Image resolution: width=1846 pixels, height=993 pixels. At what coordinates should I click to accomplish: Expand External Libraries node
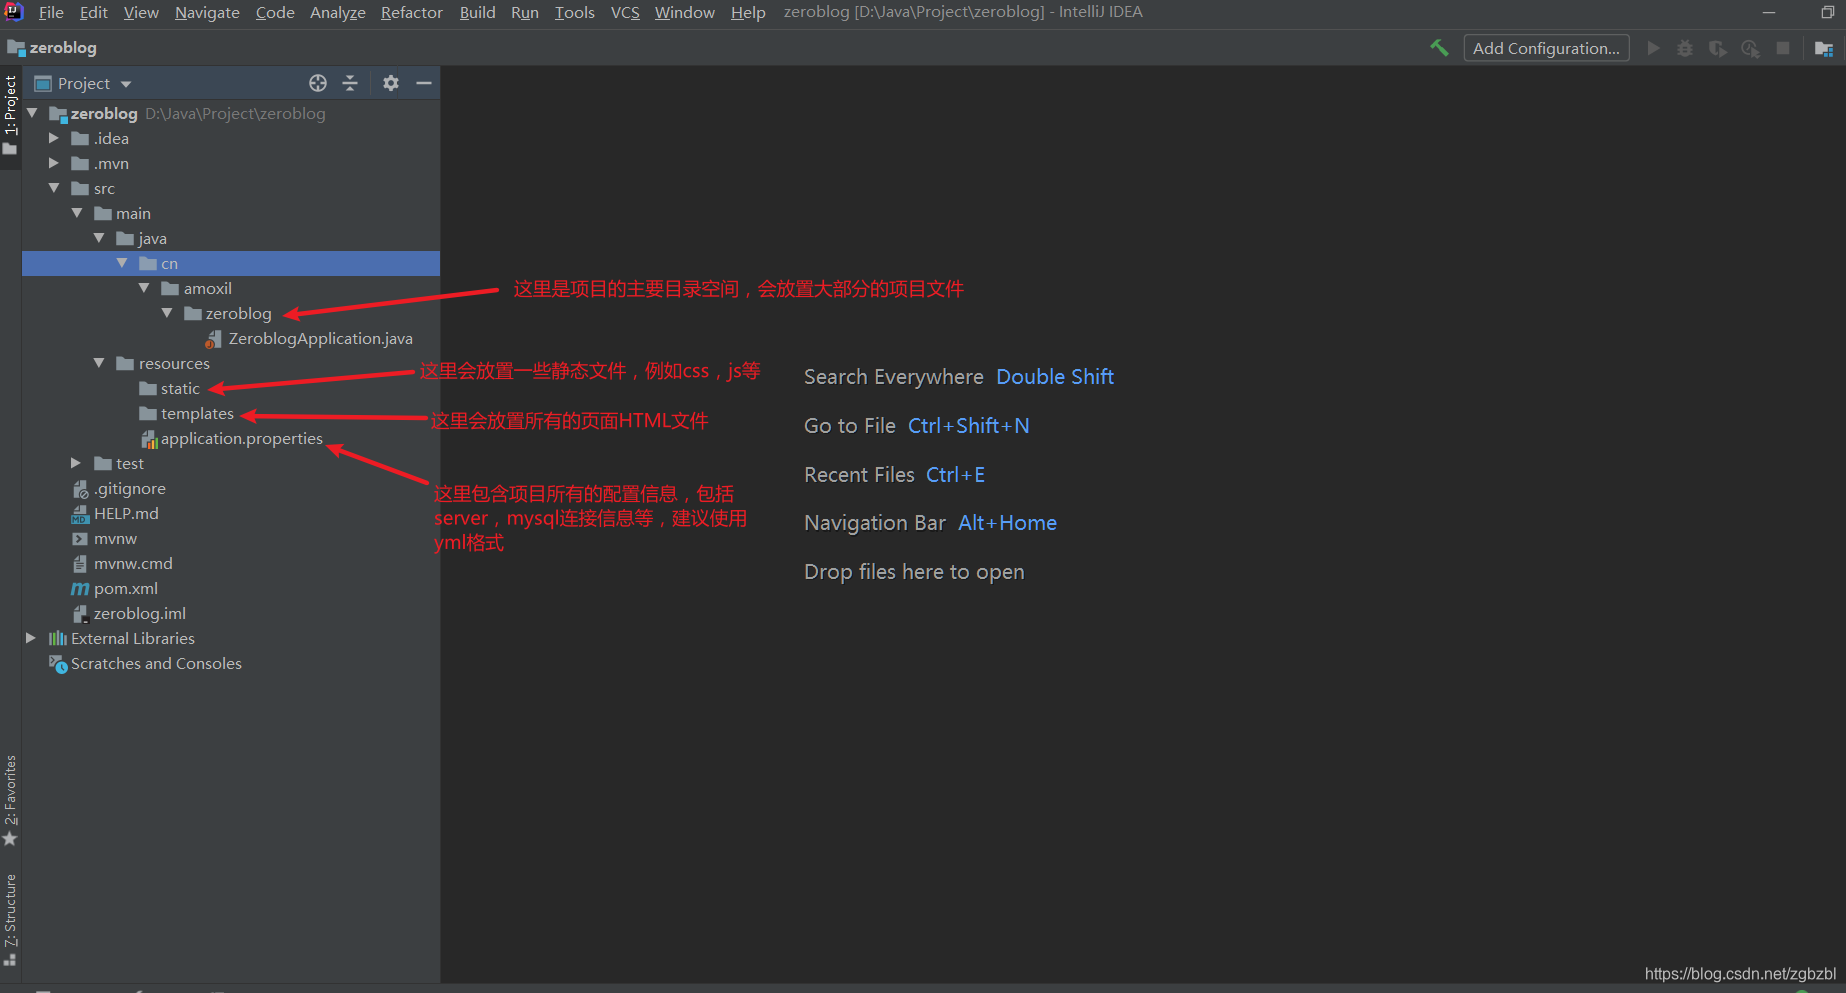point(31,638)
